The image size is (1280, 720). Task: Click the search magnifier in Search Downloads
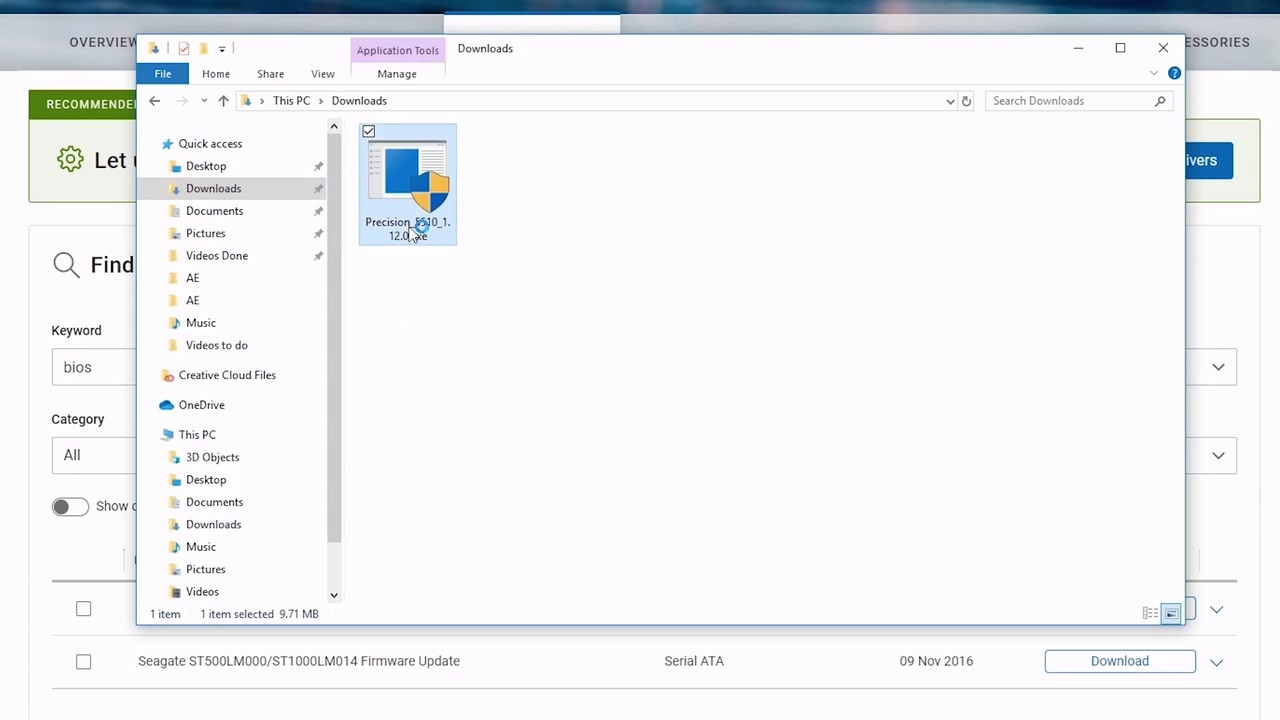coord(1160,101)
